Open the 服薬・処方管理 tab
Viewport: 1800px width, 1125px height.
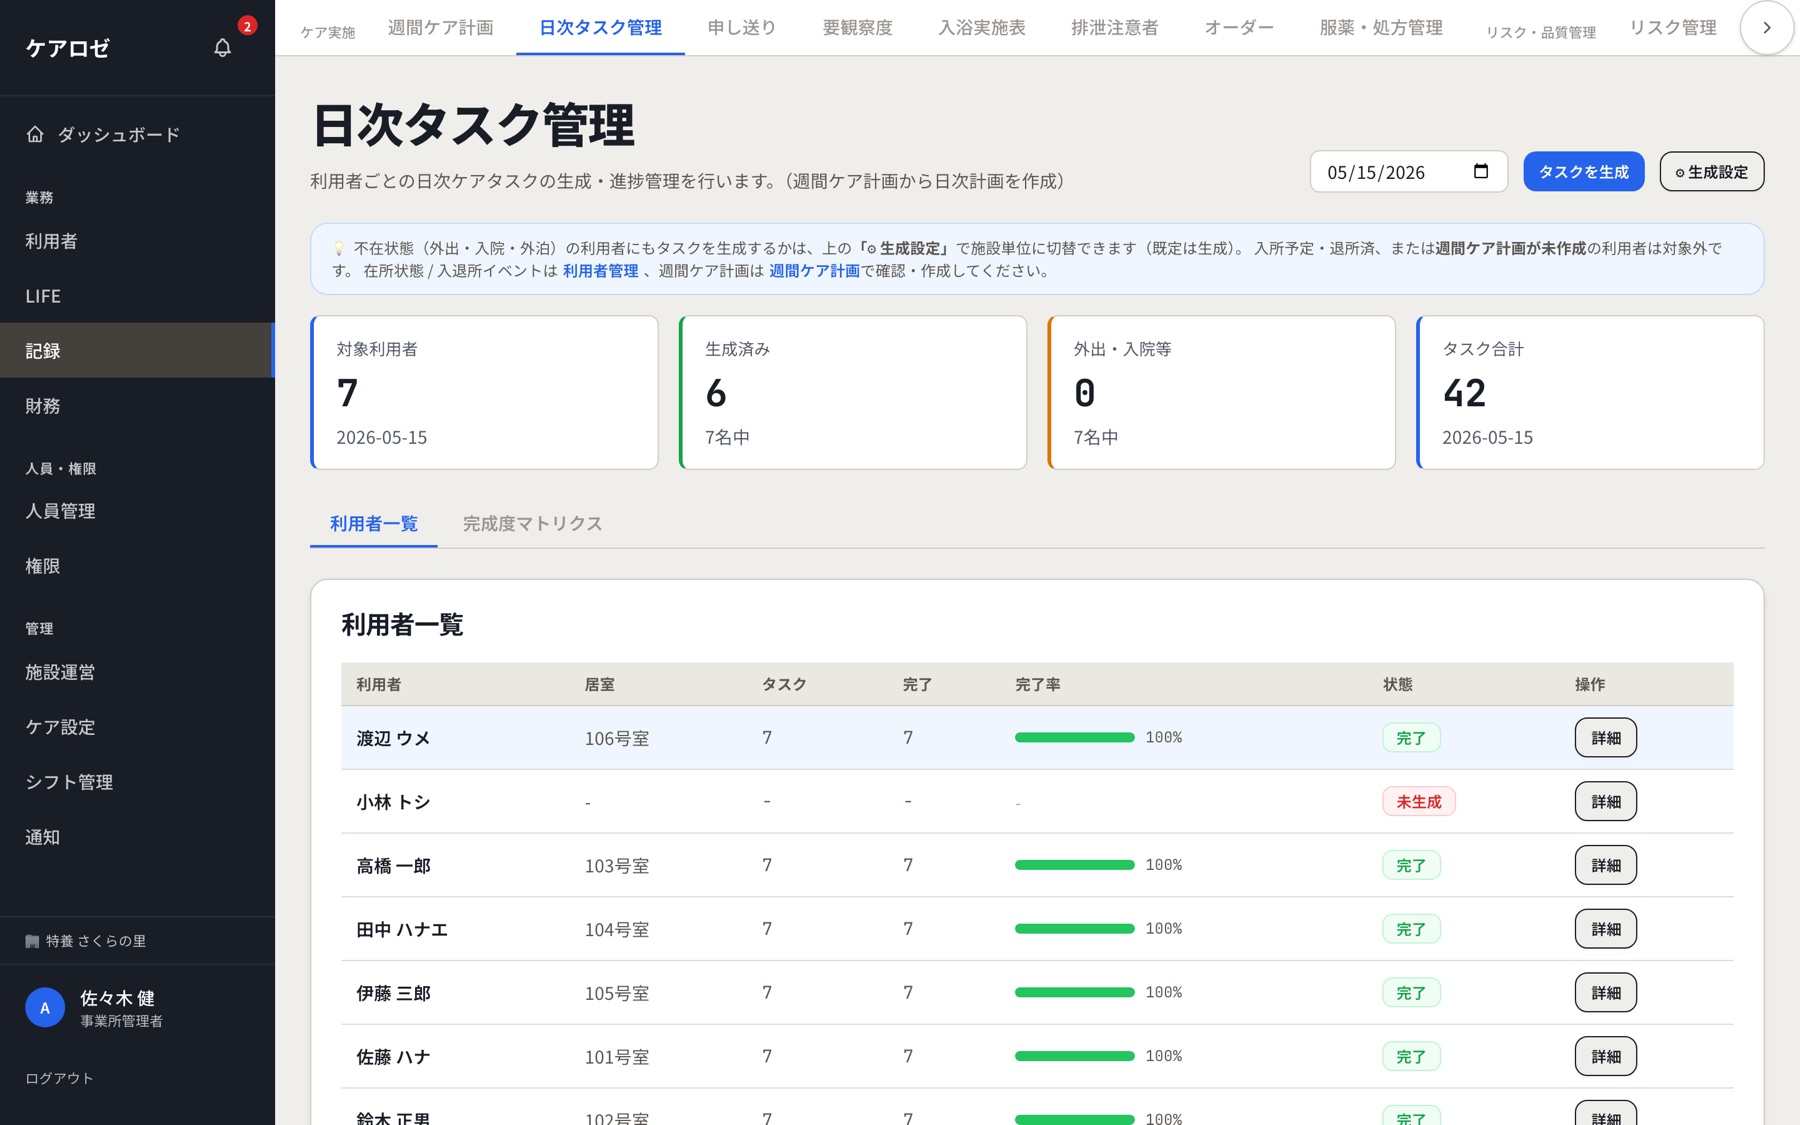pyautogui.click(x=1380, y=28)
